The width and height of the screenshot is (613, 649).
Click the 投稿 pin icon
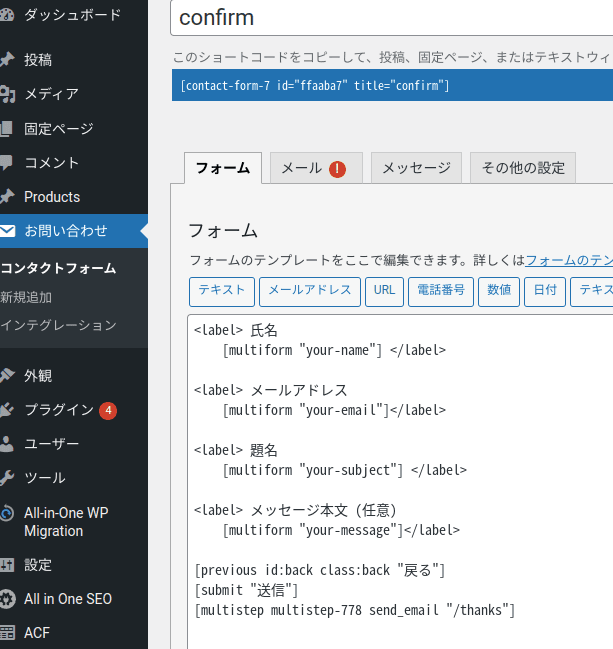point(7,60)
